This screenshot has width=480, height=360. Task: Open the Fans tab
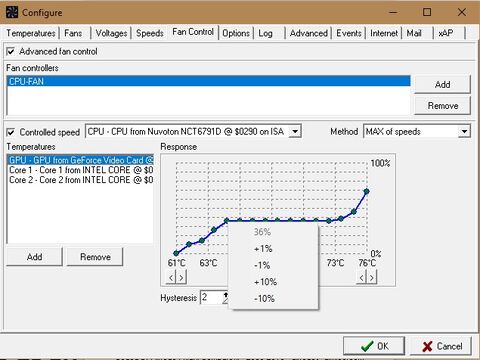(73, 33)
